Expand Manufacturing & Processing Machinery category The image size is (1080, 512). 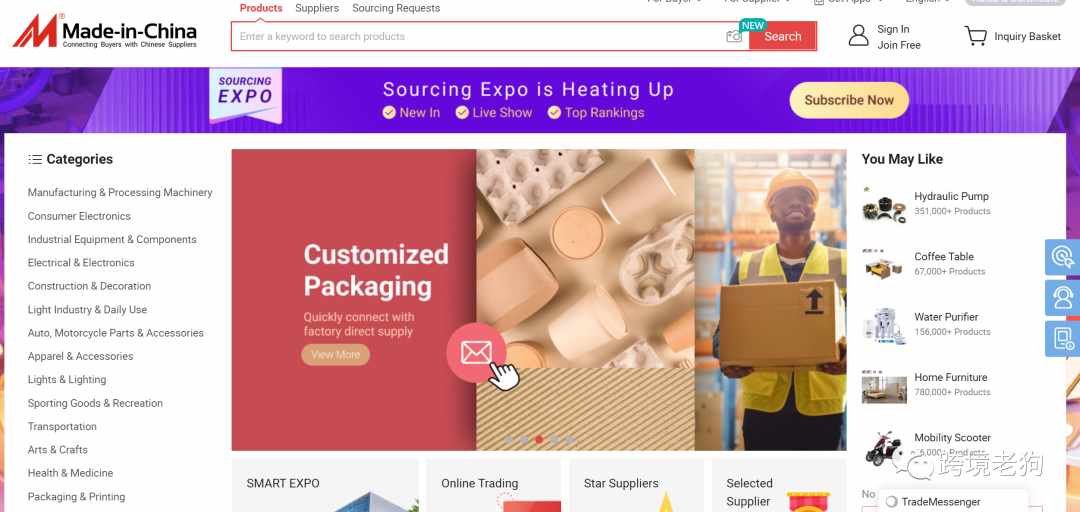[120, 192]
